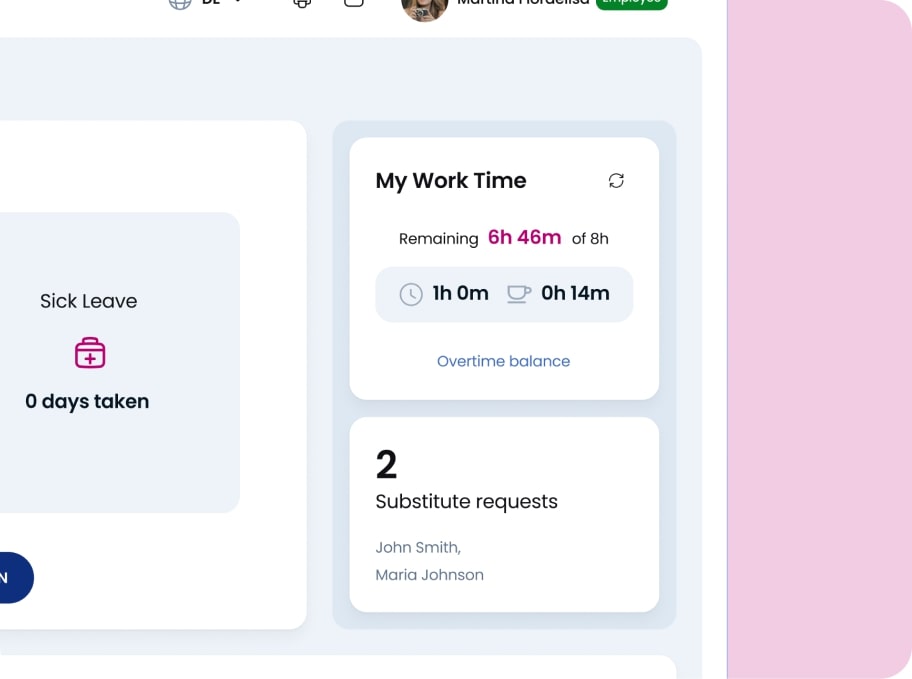Screen dimensions: 912x679
Task: Select the Employee badge
Action: pyautogui.click(x=632, y=3)
